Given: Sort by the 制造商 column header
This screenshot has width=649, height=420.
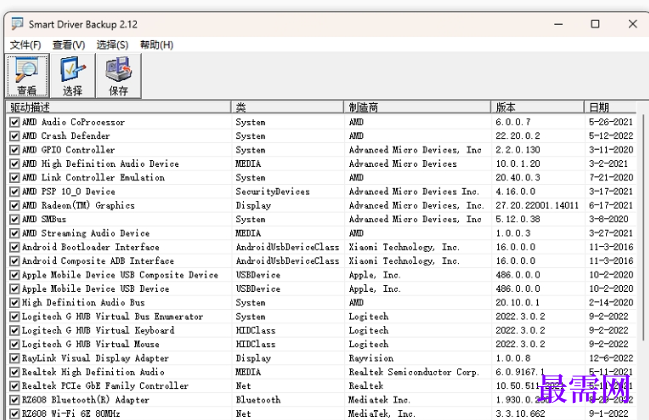Looking at the screenshot, I should click(417, 107).
